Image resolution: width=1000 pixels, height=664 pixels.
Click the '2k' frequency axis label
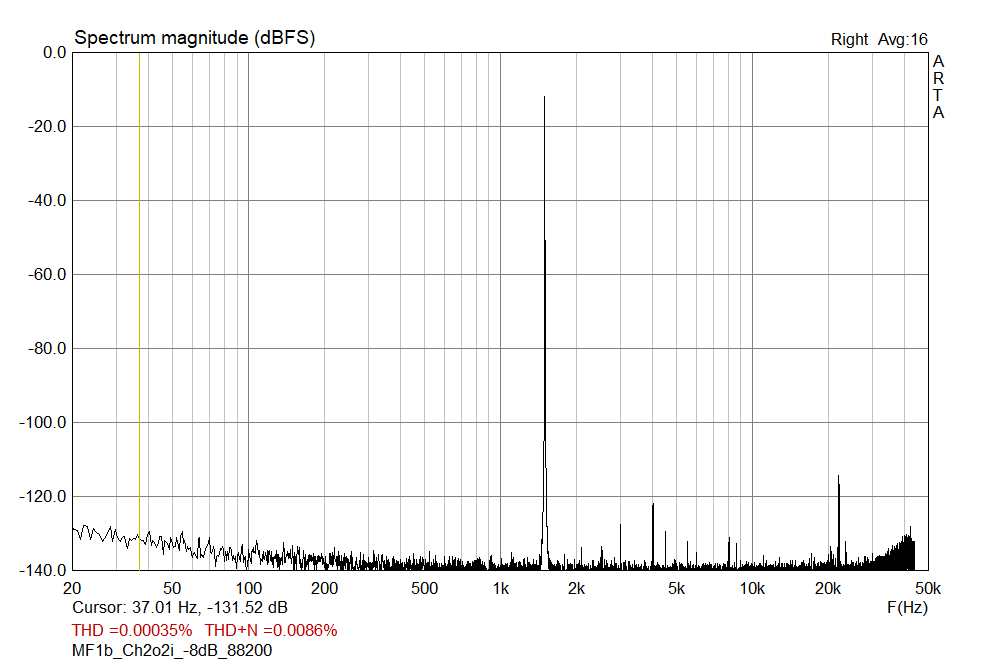pyautogui.click(x=576, y=588)
